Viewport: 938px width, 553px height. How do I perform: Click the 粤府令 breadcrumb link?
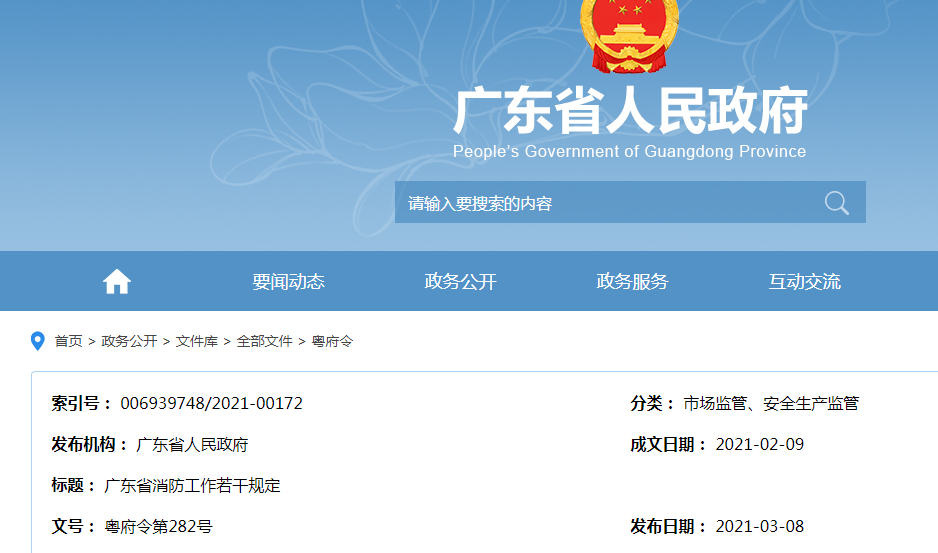coord(332,341)
